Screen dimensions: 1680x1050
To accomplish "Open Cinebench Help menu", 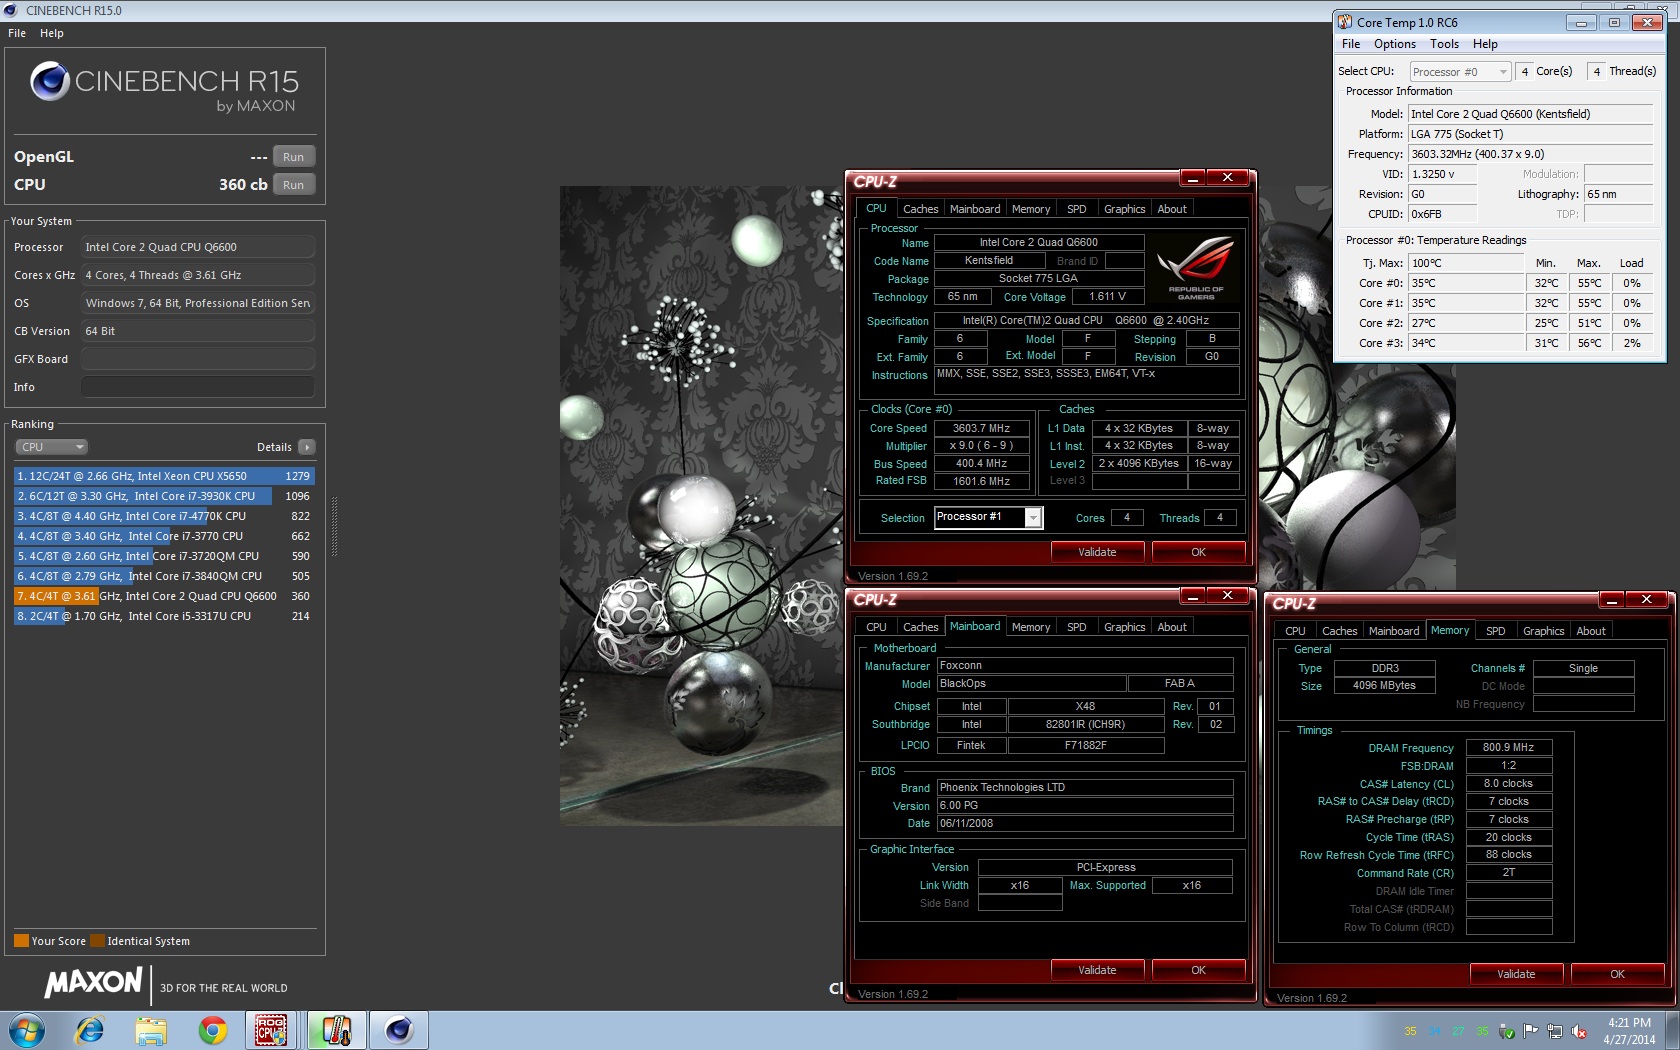I will (52, 33).
